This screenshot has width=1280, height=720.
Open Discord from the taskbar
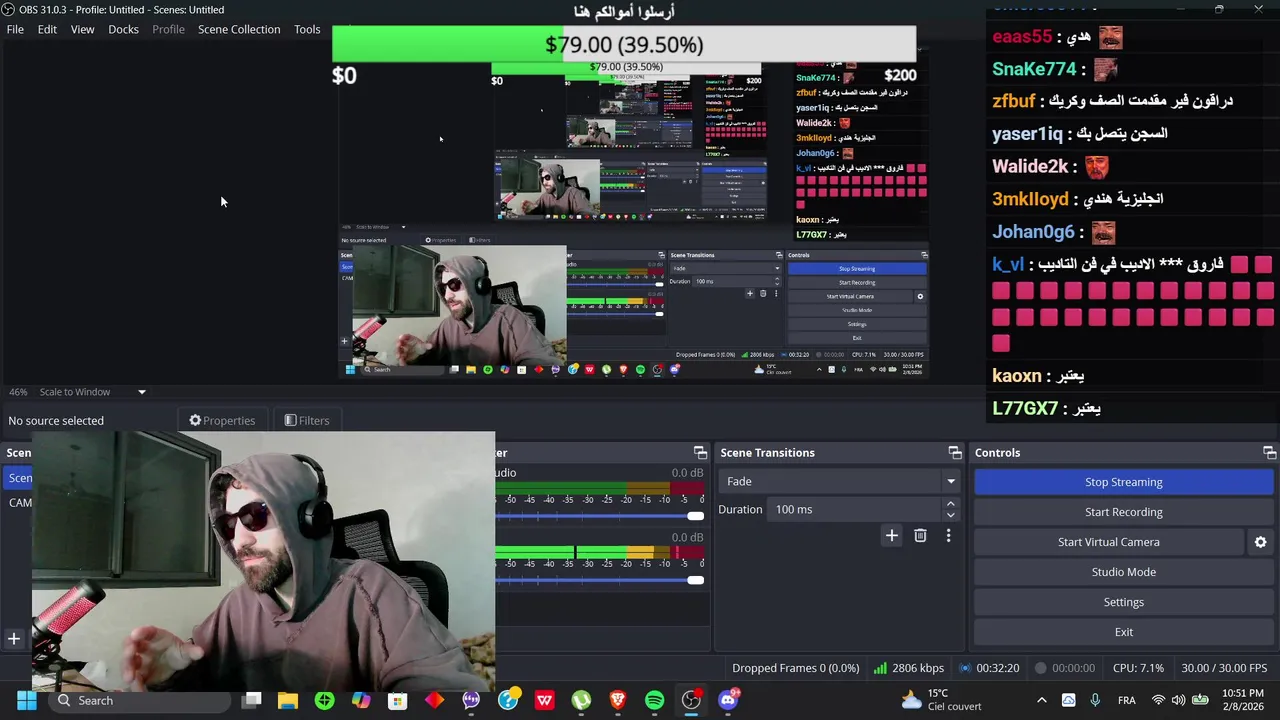[728, 701]
